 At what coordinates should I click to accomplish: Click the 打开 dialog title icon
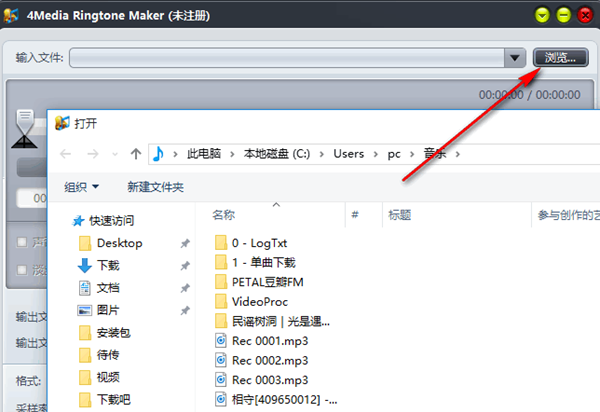(x=62, y=123)
